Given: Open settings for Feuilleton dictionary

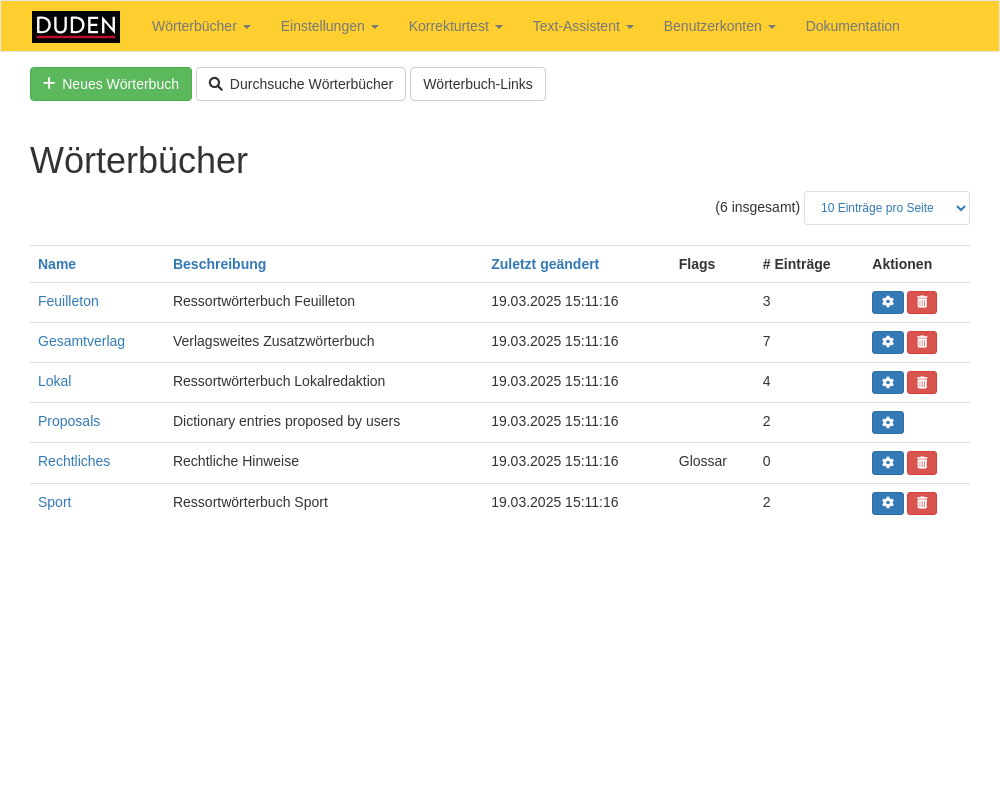Looking at the screenshot, I should click(887, 302).
